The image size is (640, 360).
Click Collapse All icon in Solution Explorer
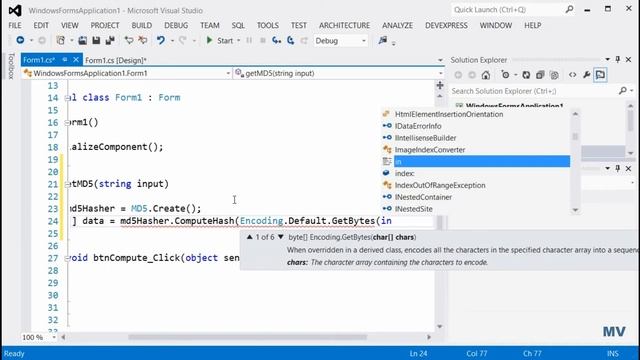pos(540,75)
